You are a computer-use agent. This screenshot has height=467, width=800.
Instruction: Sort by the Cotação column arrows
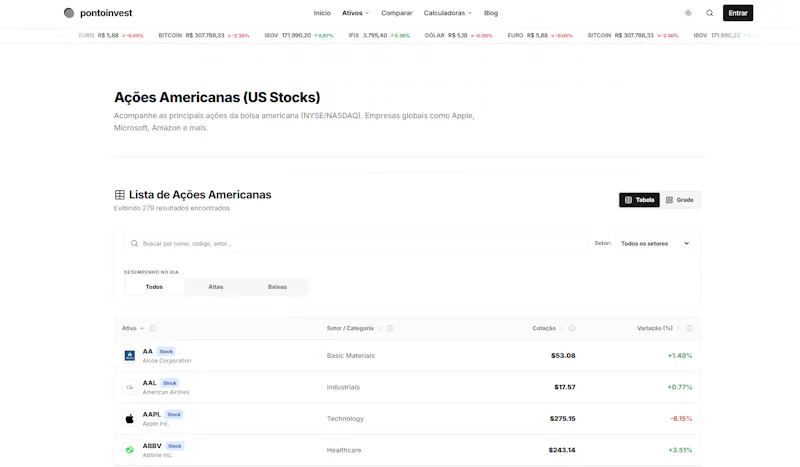coord(562,328)
